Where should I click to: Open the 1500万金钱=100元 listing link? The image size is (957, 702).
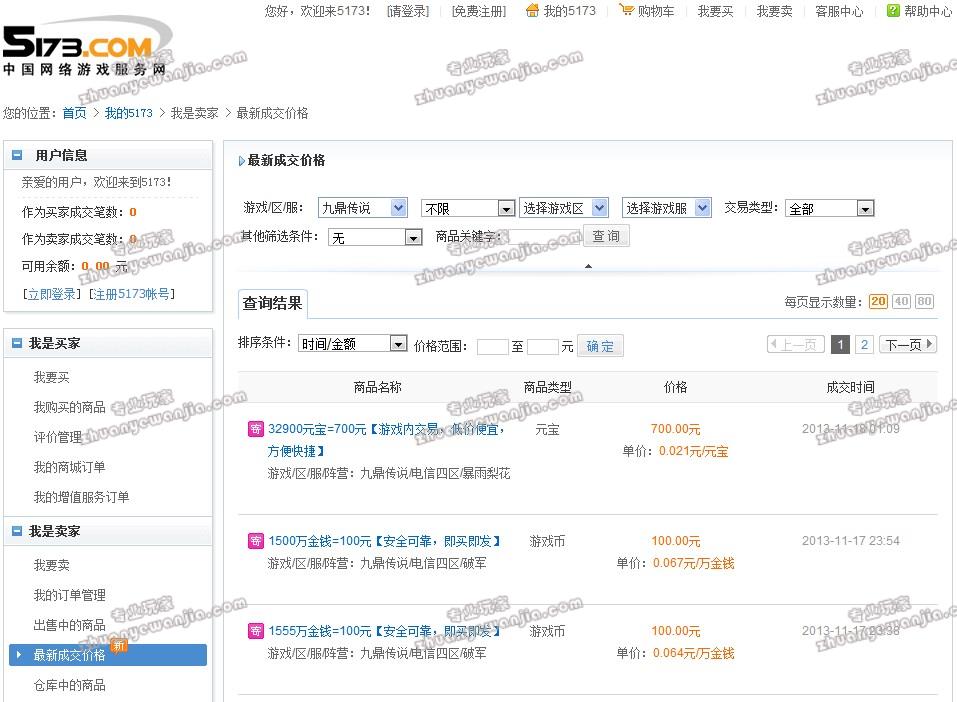(x=385, y=541)
